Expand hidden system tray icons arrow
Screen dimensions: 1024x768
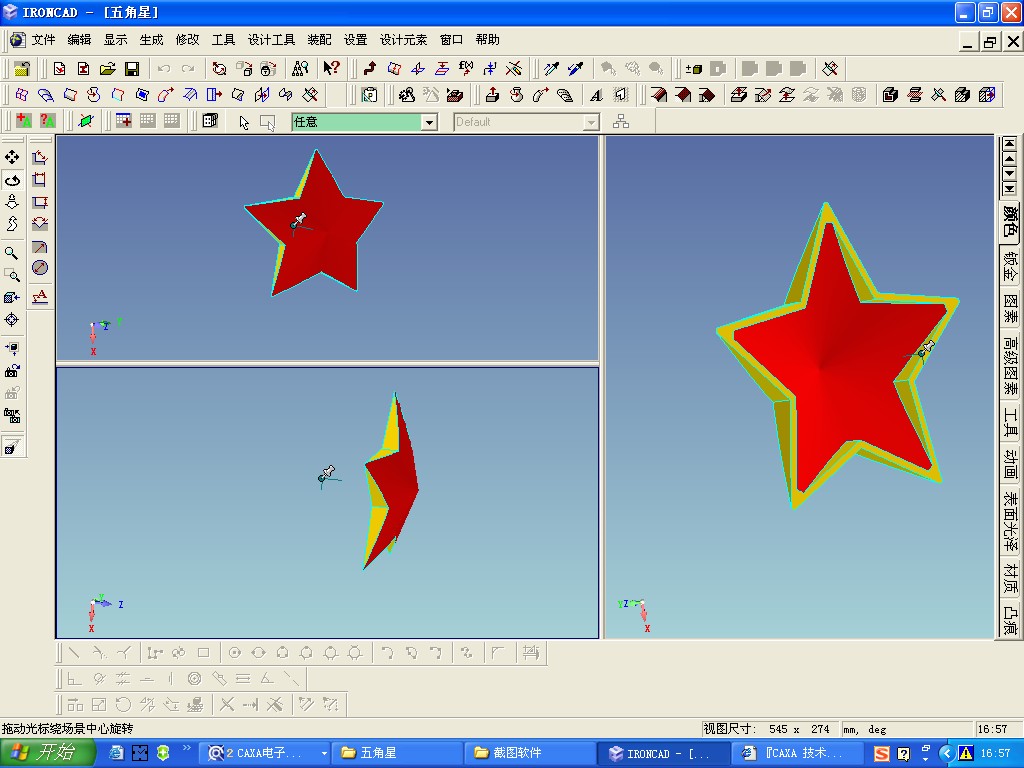click(x=946, y=754)
